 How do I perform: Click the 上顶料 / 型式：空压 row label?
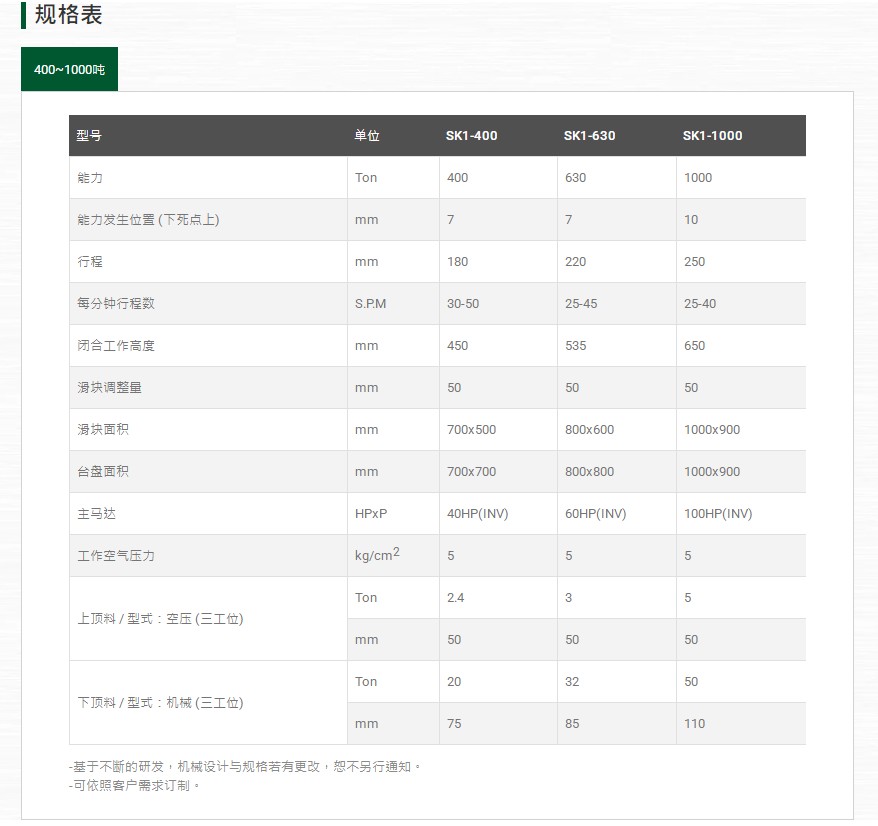[160, 619]
